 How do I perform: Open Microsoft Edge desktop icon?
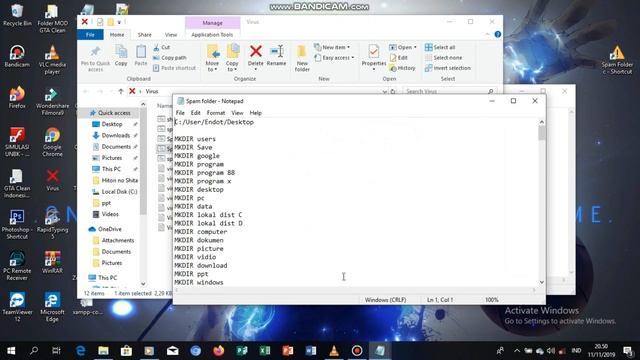52,307
